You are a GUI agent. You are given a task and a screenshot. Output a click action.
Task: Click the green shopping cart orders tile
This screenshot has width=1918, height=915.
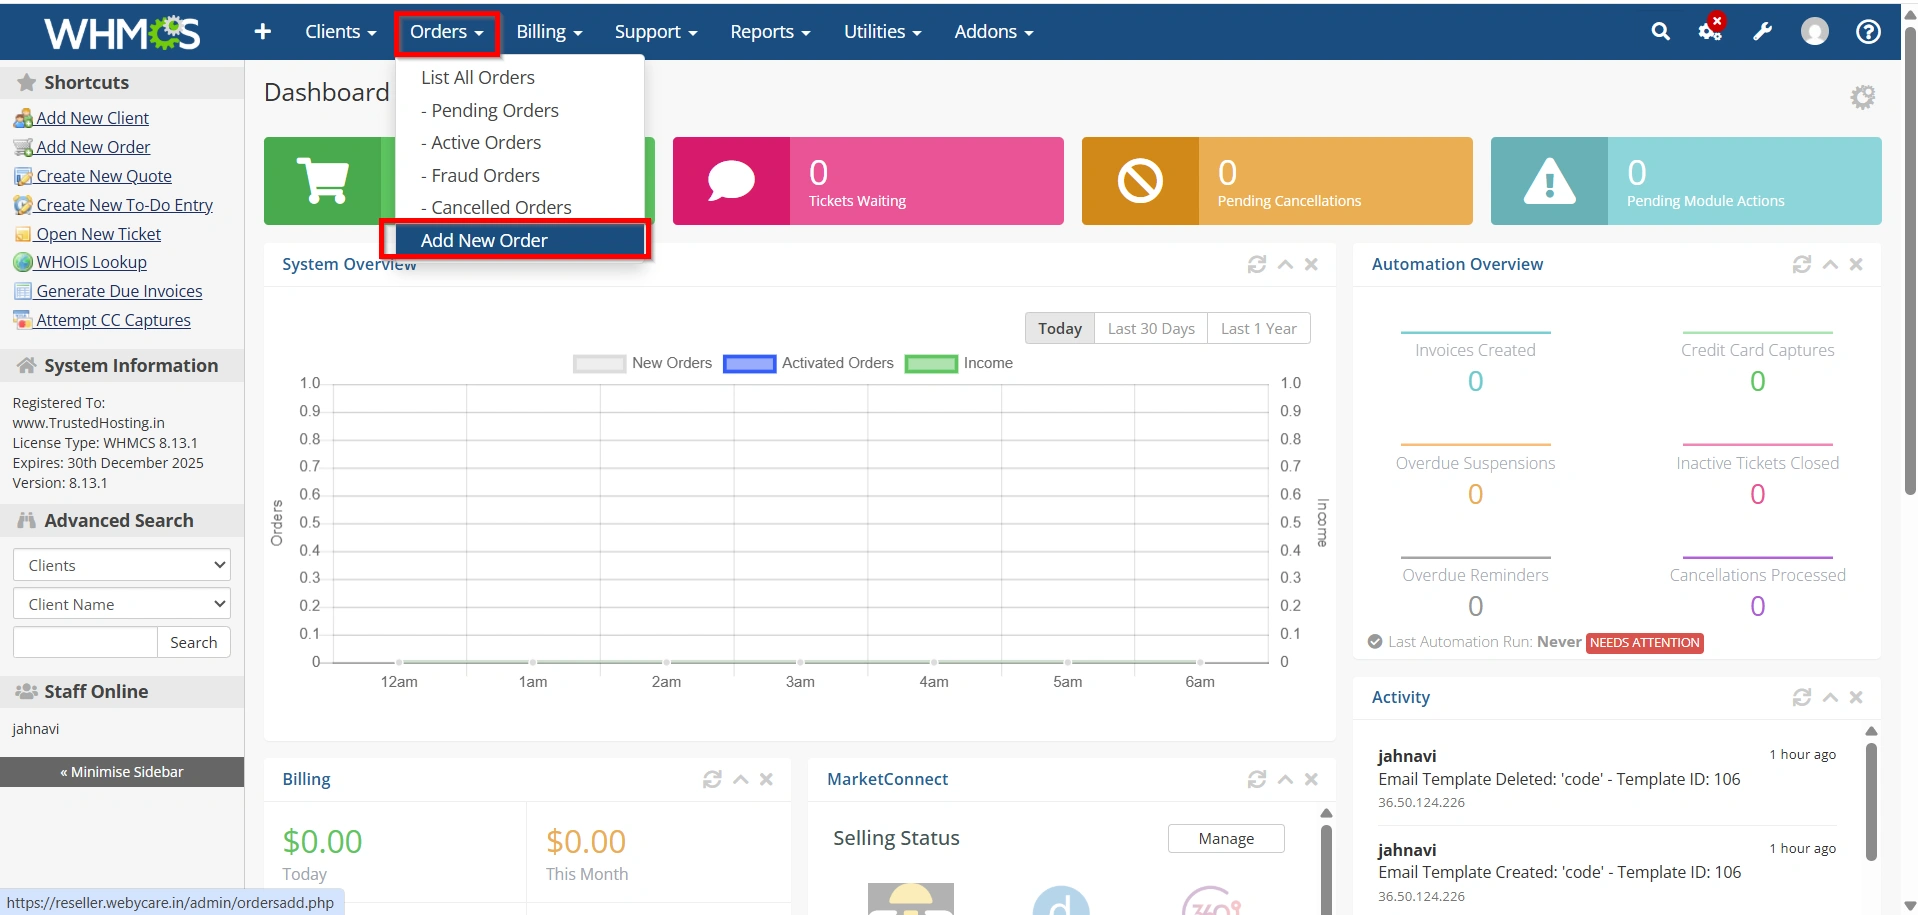click(x=323, y=181)
